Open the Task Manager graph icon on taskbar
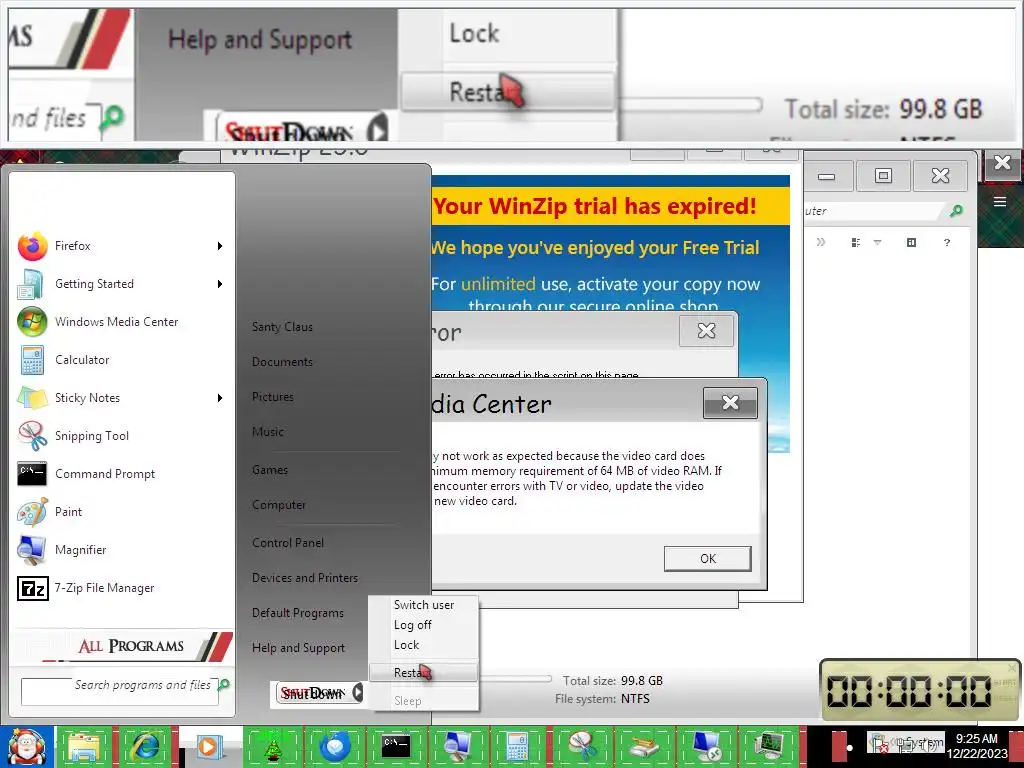1024x768 pixels. pos(769,746)
